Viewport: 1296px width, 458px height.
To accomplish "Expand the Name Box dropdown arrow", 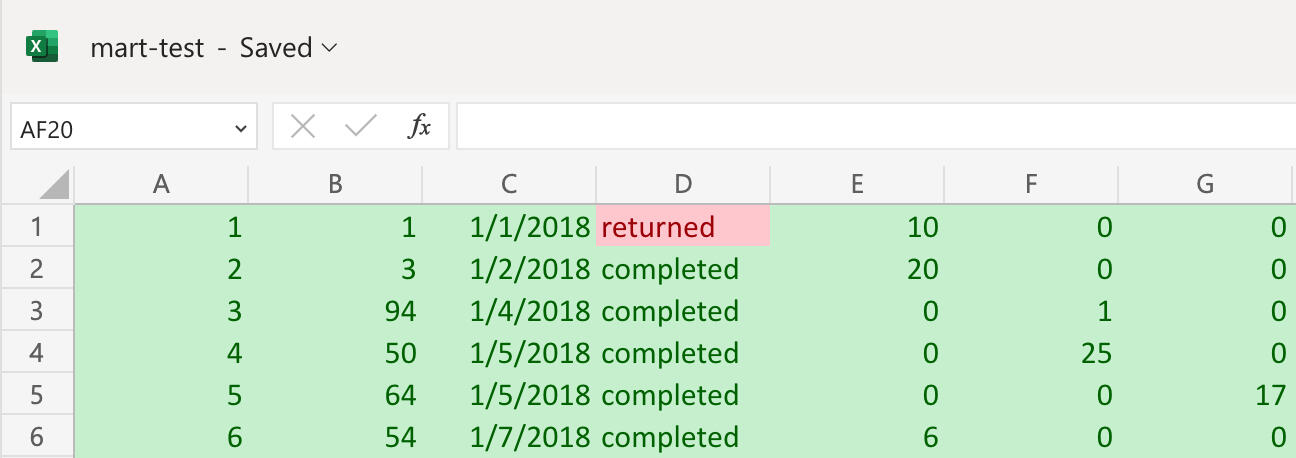I will (x=240, y=128).
